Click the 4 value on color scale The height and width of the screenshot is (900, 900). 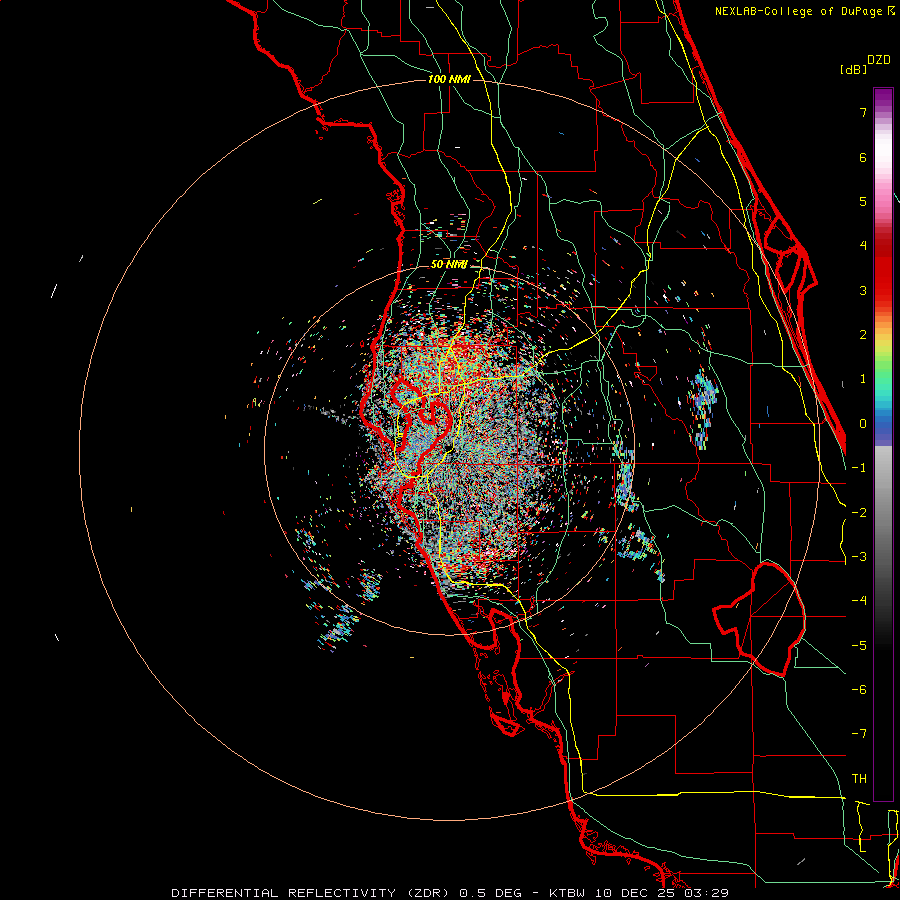point(863,246)
